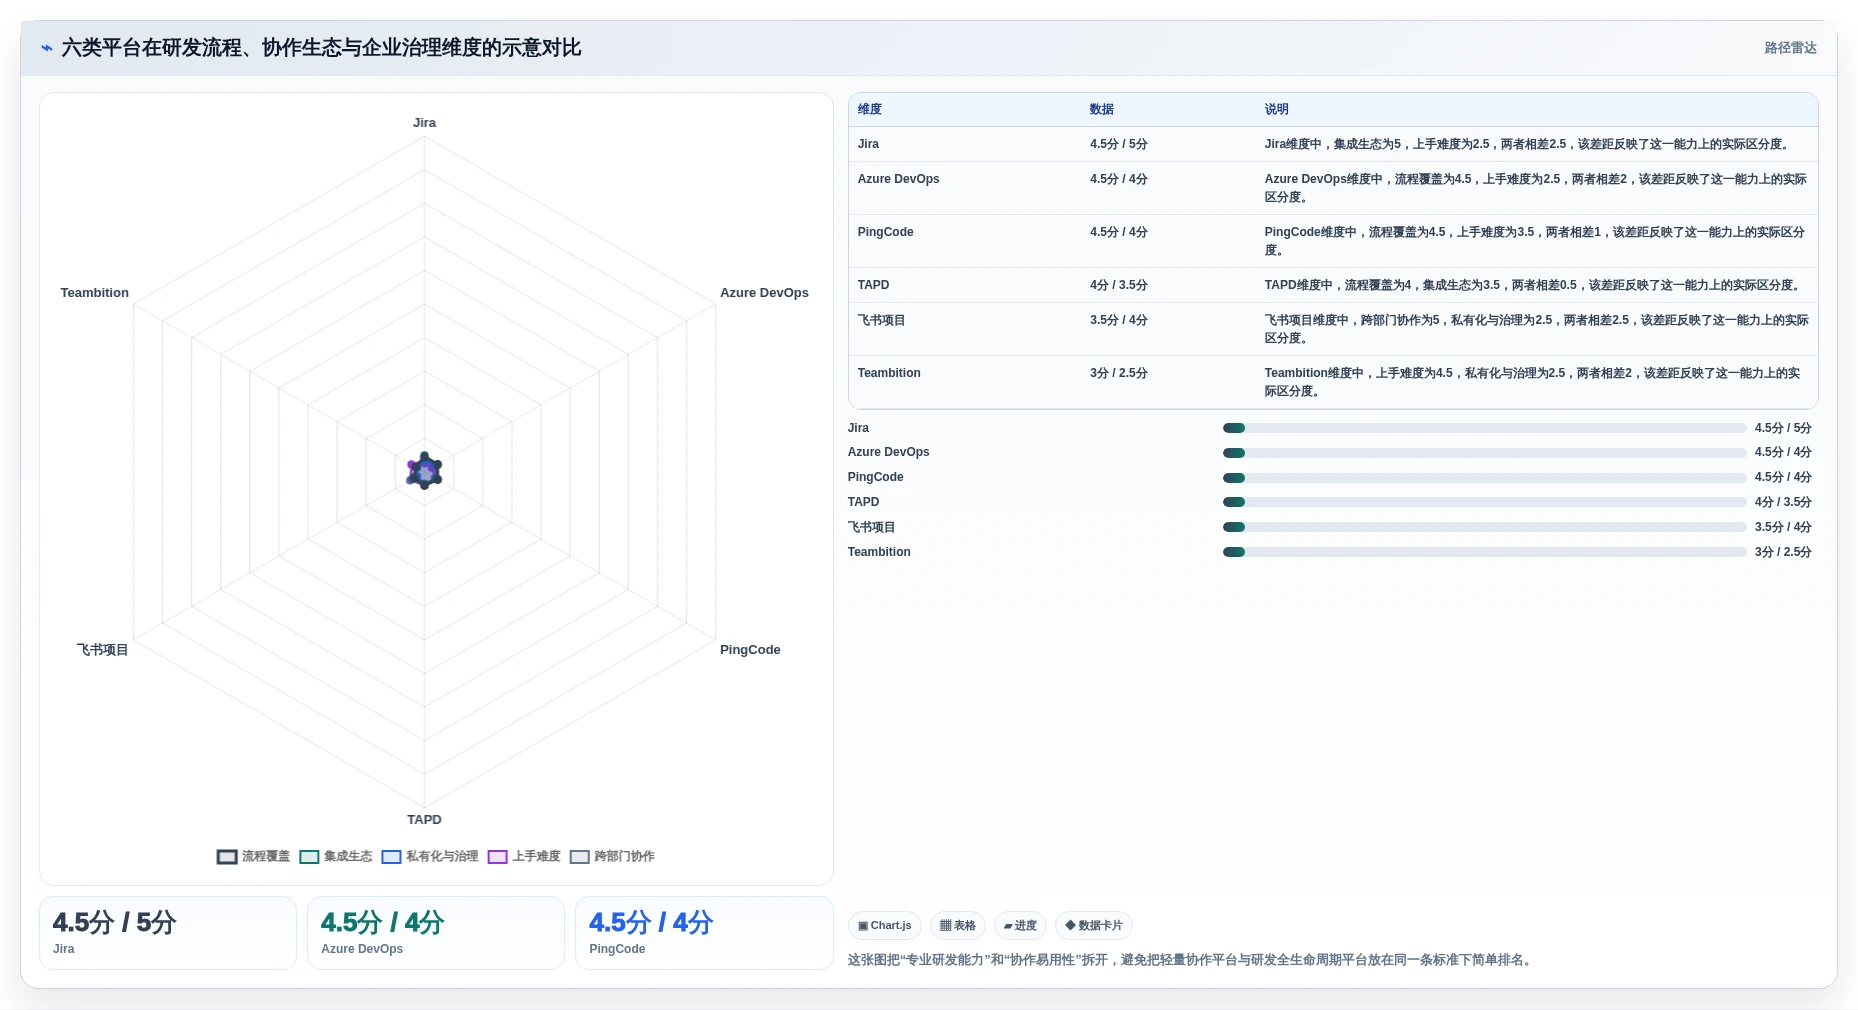This screenshot has width=1858, height=1010.
Task: Click the footnote starting 这张图把
Action: point(1192,960)
